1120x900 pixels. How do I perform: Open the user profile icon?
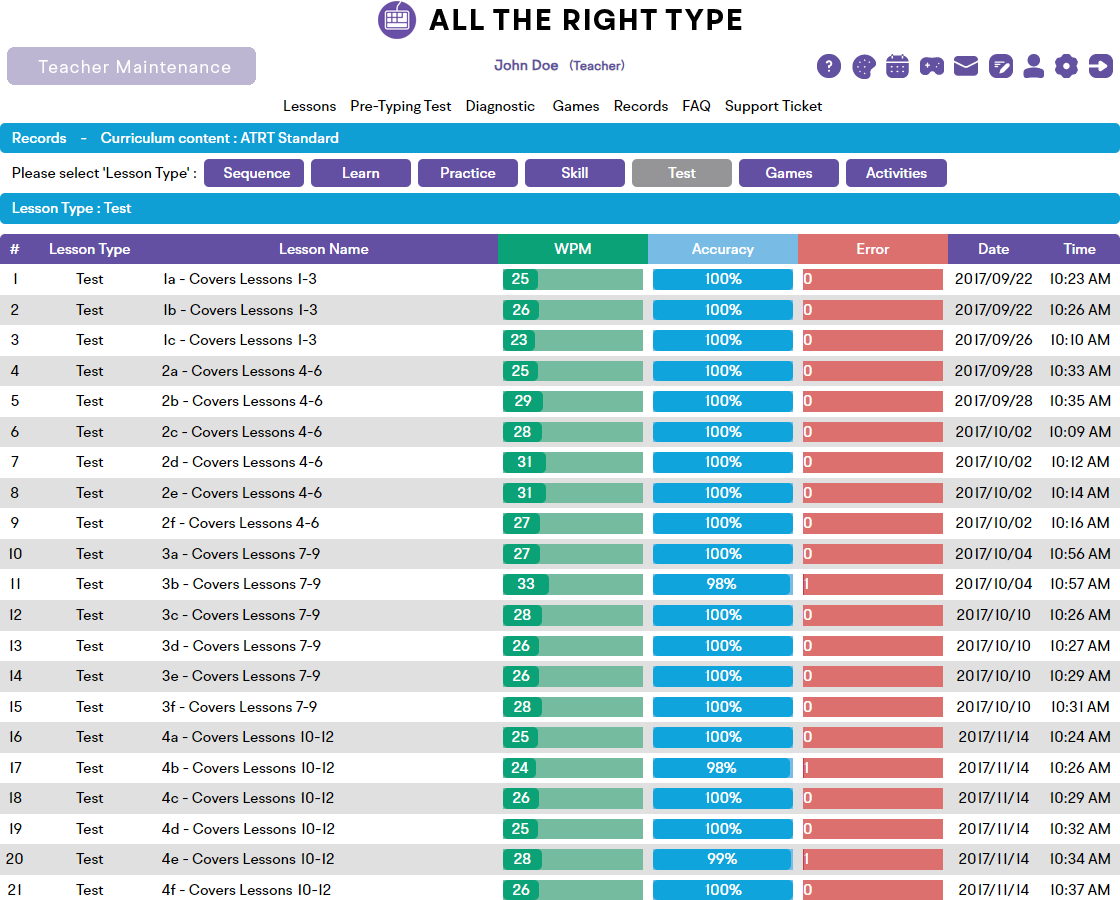pyautogui.click(x=1034, y=66)
